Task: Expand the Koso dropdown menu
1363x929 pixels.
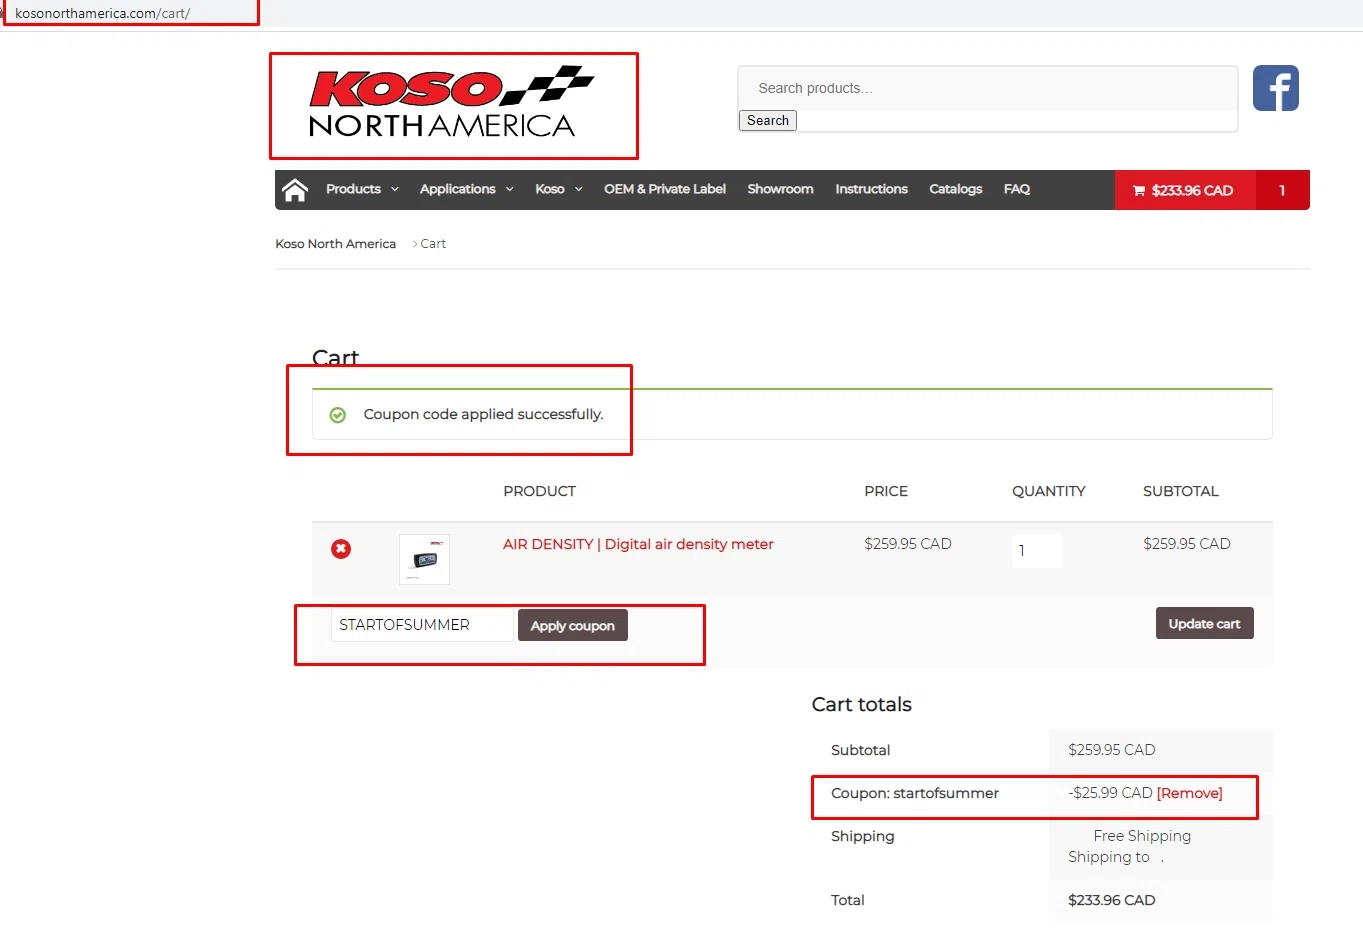Action: 559,189
